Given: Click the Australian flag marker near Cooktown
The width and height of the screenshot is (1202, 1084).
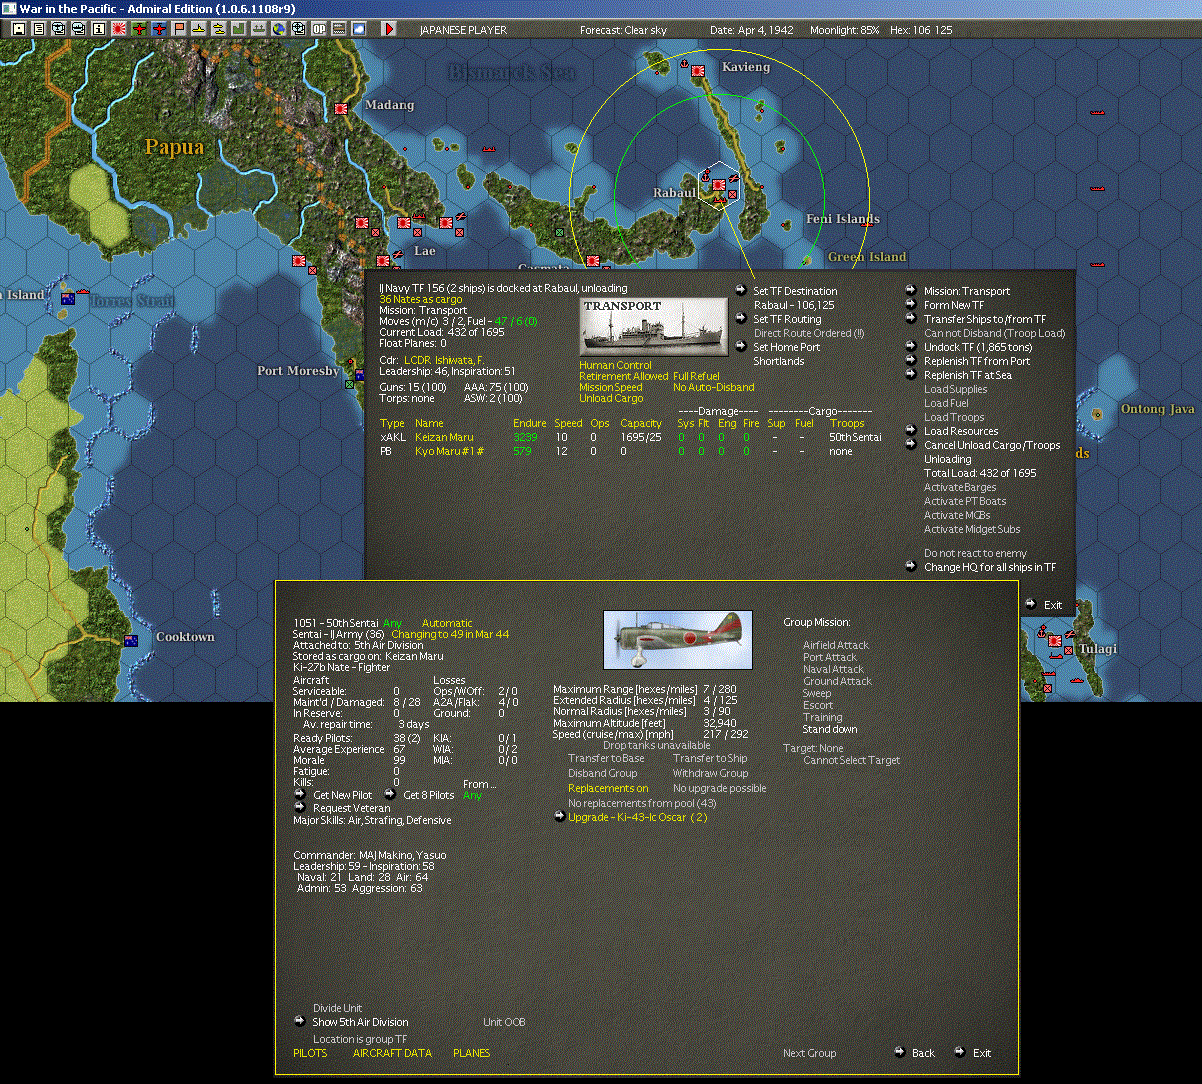Looking at the screenshot, I should [131, 640].
